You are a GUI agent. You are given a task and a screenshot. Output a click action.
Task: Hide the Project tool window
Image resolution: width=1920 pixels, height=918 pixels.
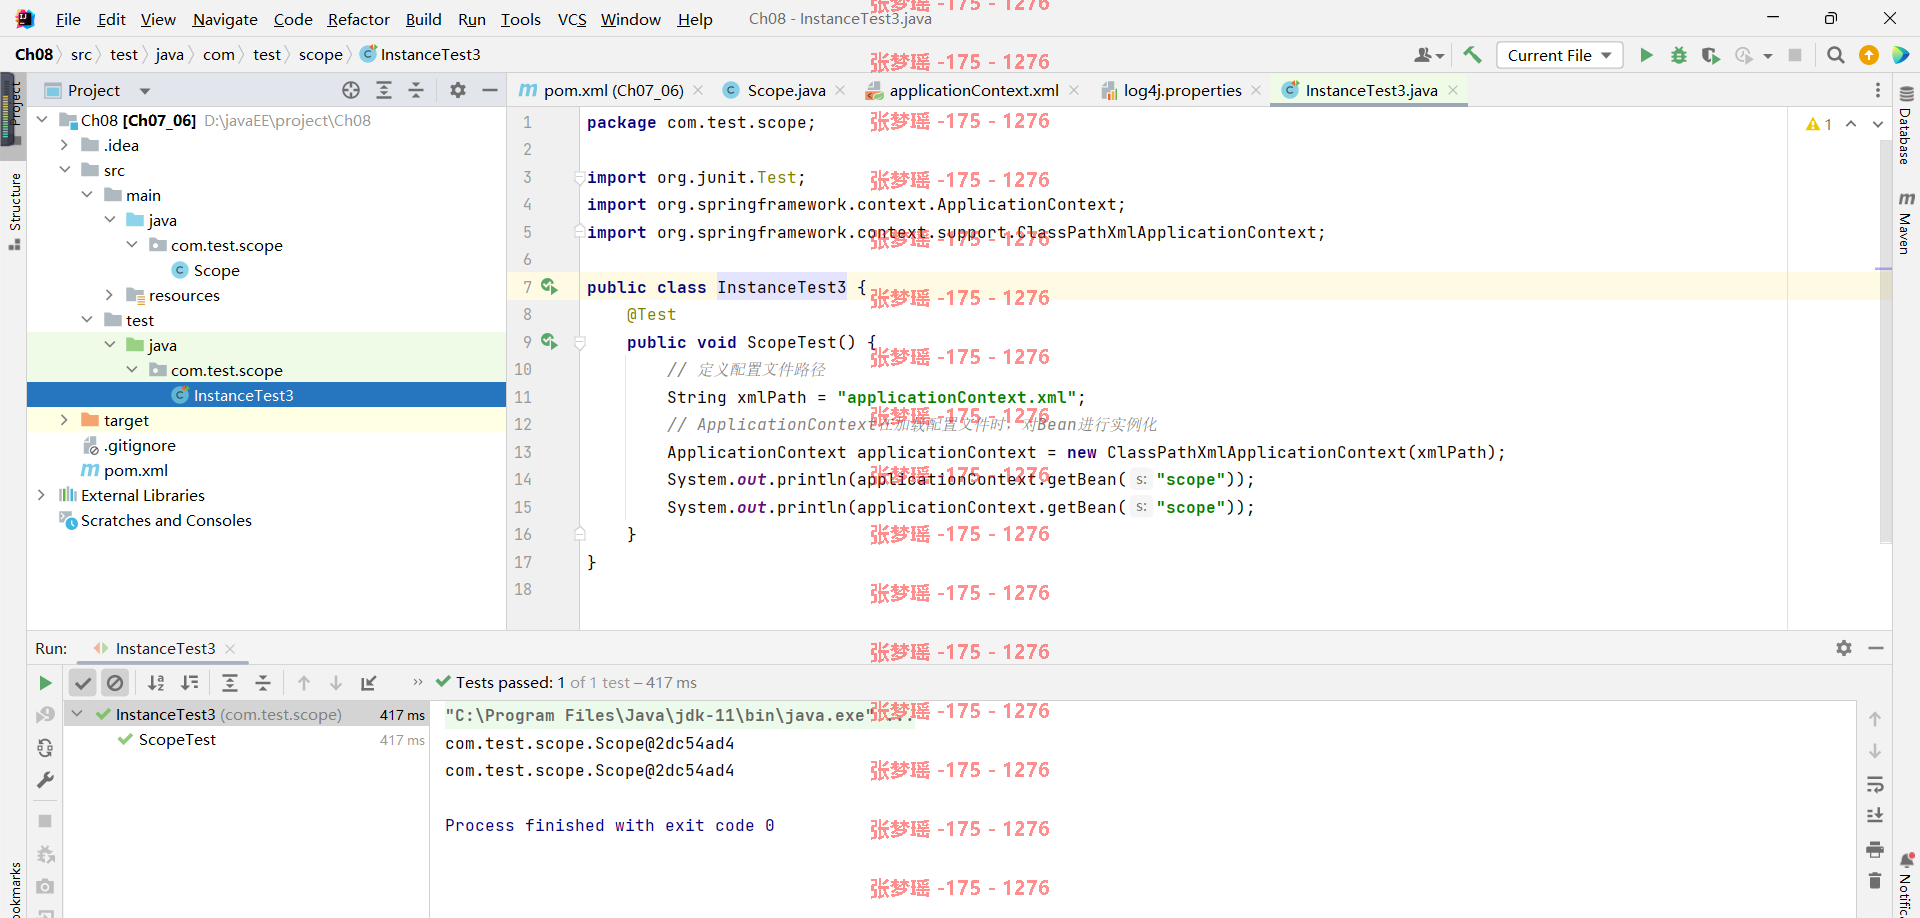point(490,90)
